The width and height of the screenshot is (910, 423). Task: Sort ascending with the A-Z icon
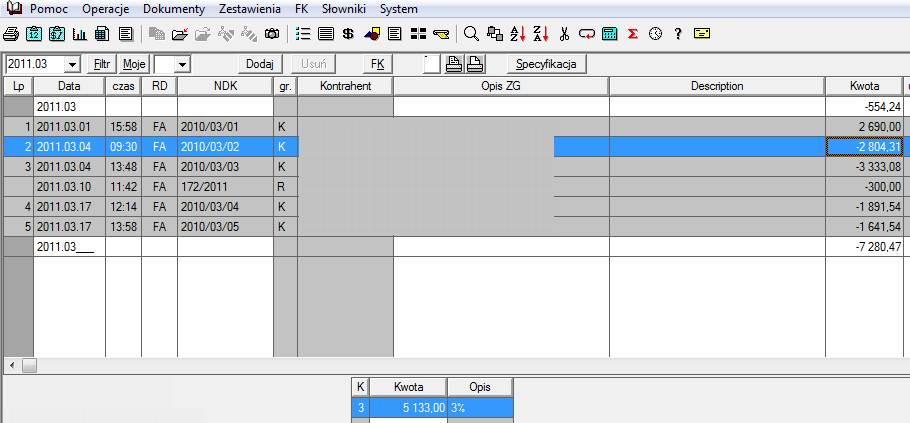click(518, 33)
